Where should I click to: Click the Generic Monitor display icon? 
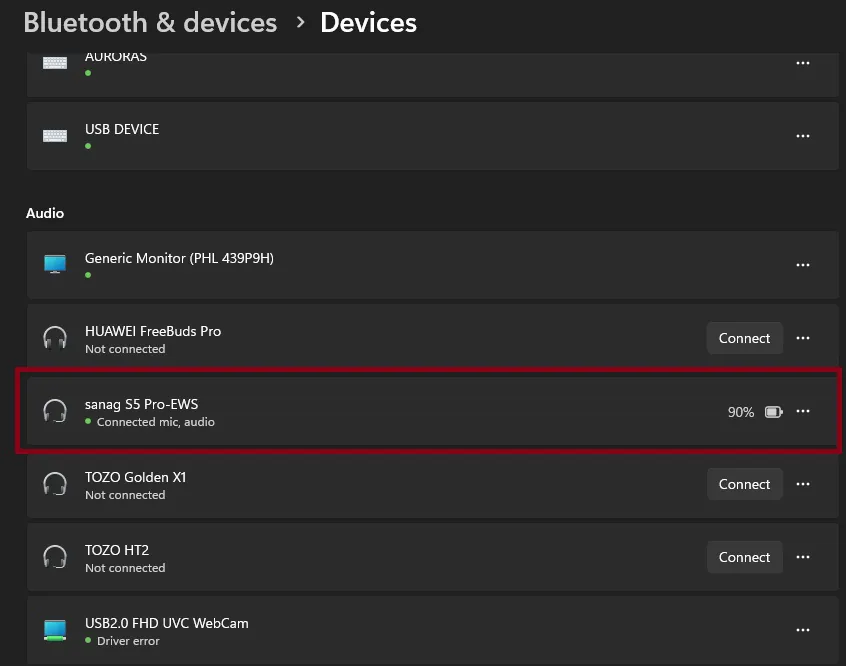pos(55,264)
